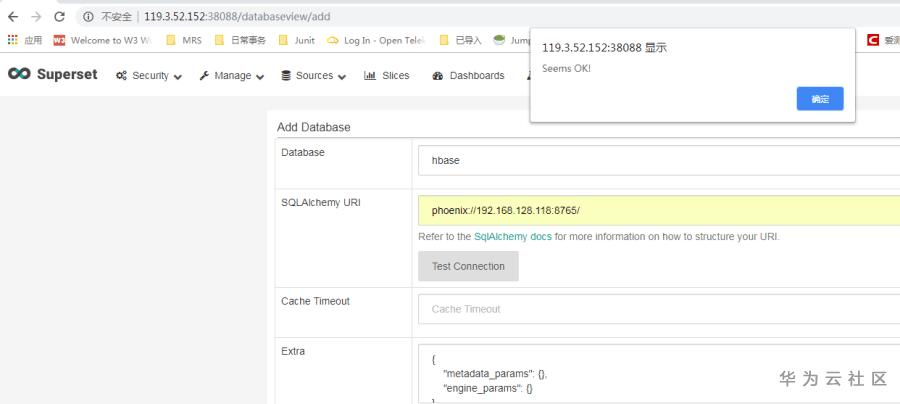This screenshot has width=900, height=404.
Task: Expand the Security dropdown menu
Action: click(x=149, y=76)
